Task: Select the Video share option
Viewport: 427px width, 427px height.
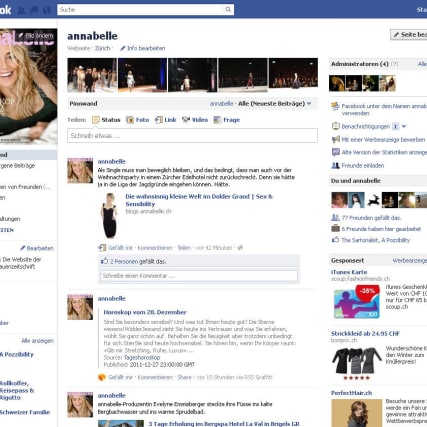Action: coord(195,120)
